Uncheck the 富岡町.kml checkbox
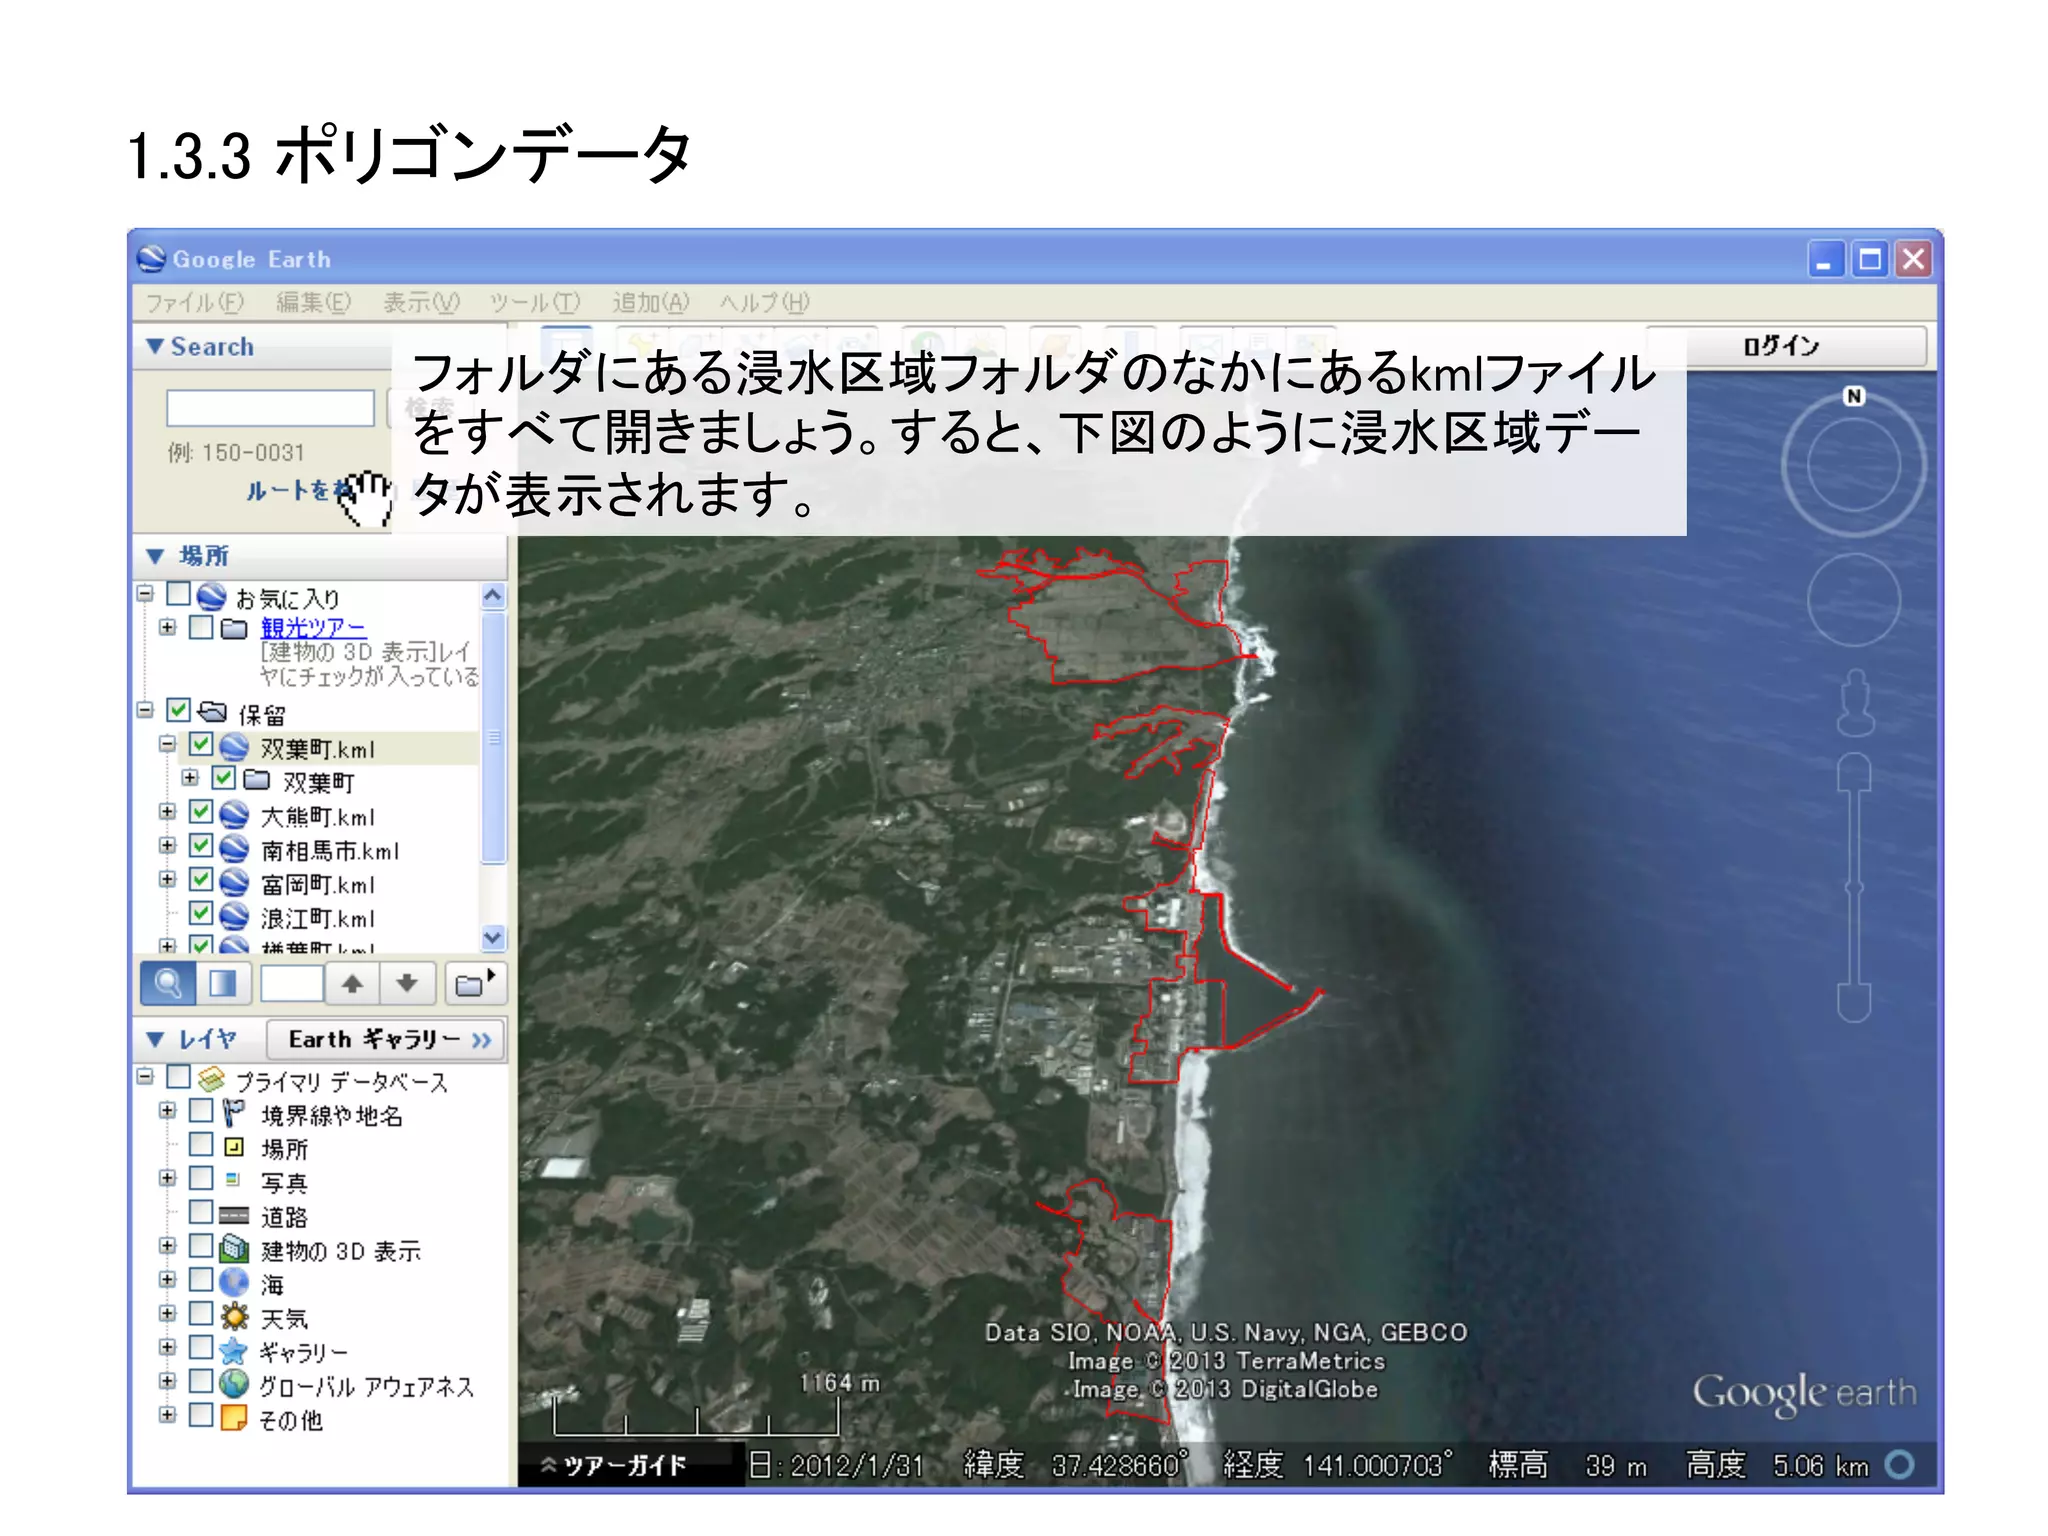This screenshot has height=1536, width=2048. [x=201, y=880]
